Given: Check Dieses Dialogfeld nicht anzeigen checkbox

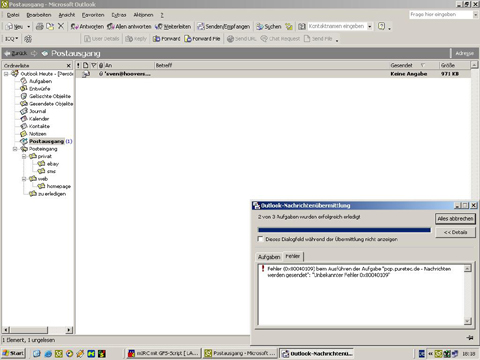Looking at the screenshot, I should [260, 239].
